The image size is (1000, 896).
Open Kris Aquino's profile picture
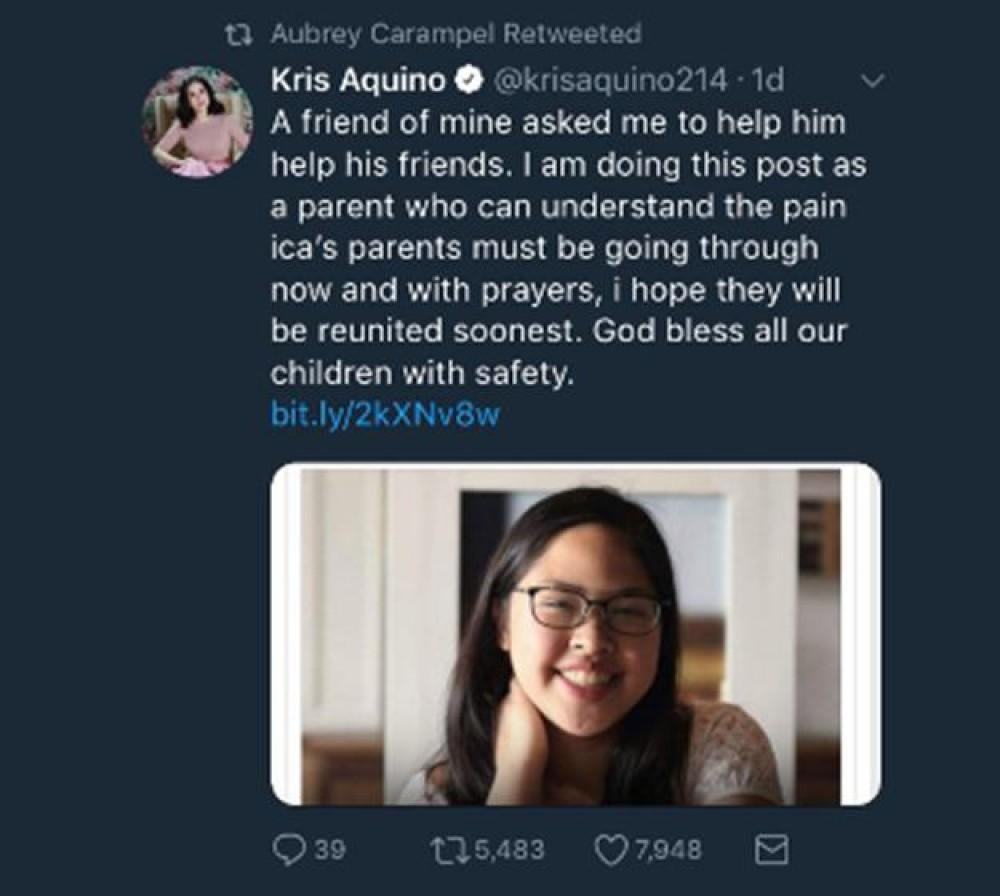pyautogui.click(x=196, y=122)
